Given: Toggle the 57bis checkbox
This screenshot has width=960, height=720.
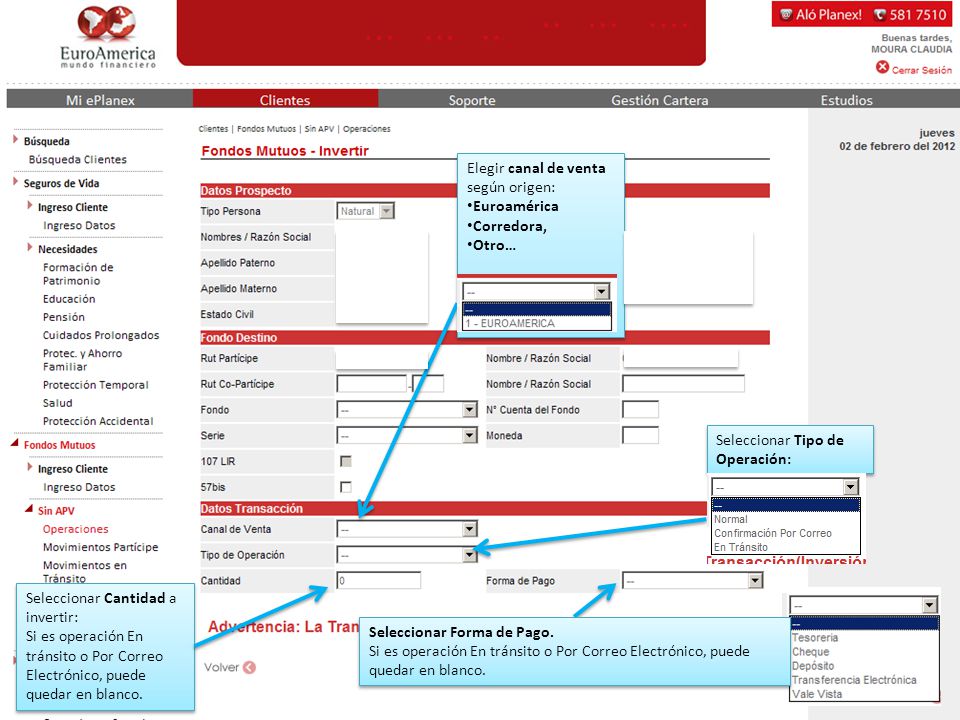Looking at the screenshot, I should click(x=346, y=487).
